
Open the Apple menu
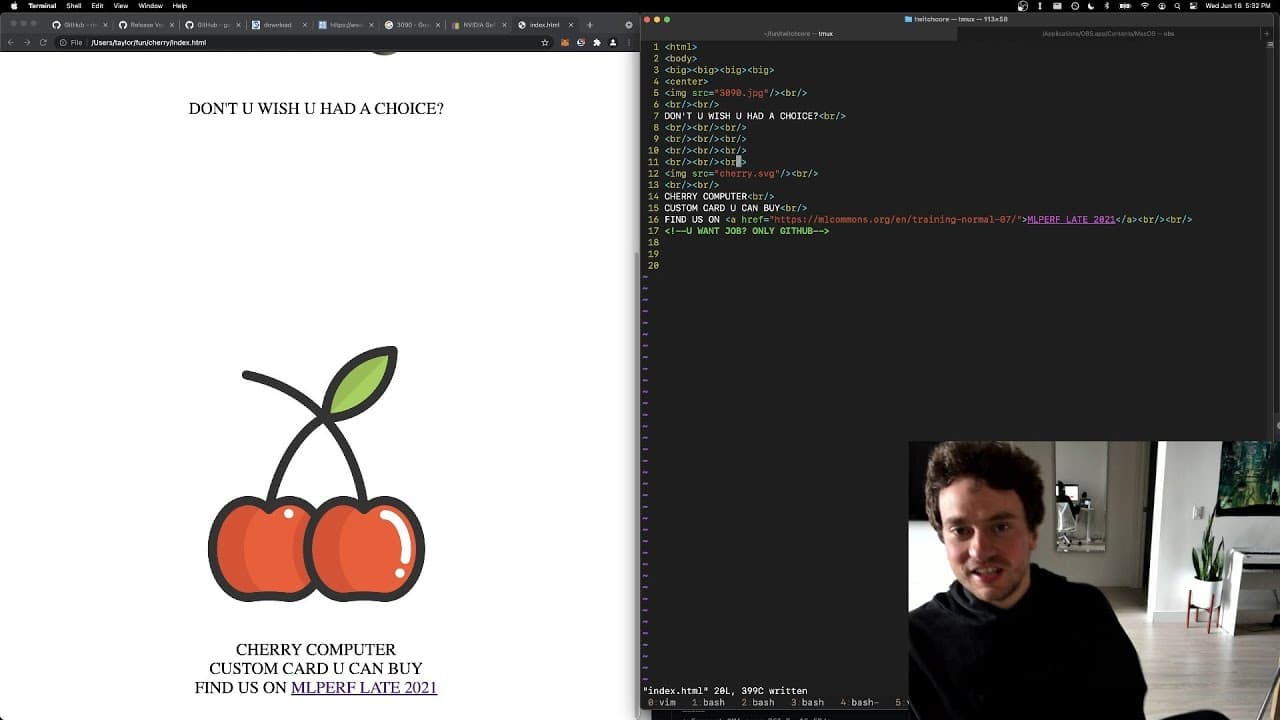[14, 6]
